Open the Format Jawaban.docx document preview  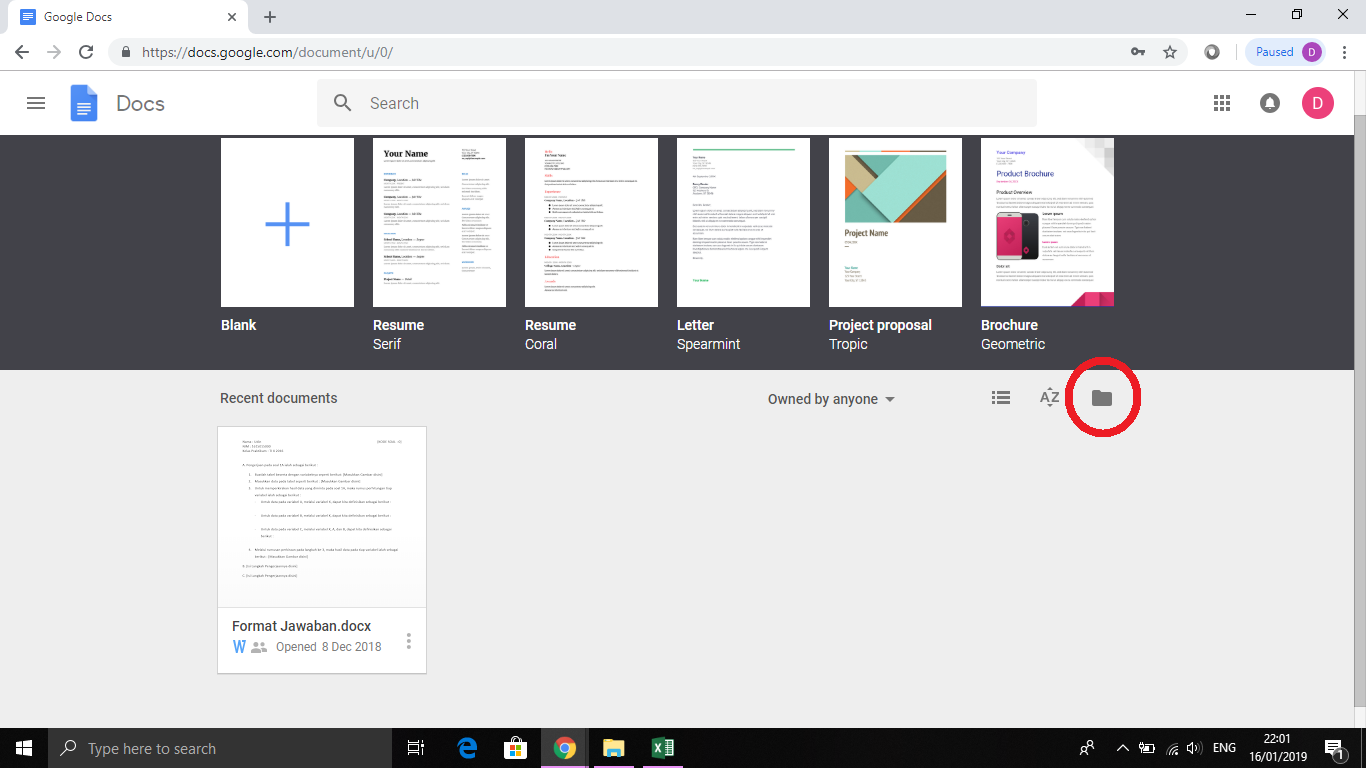(x=322, y=517)
